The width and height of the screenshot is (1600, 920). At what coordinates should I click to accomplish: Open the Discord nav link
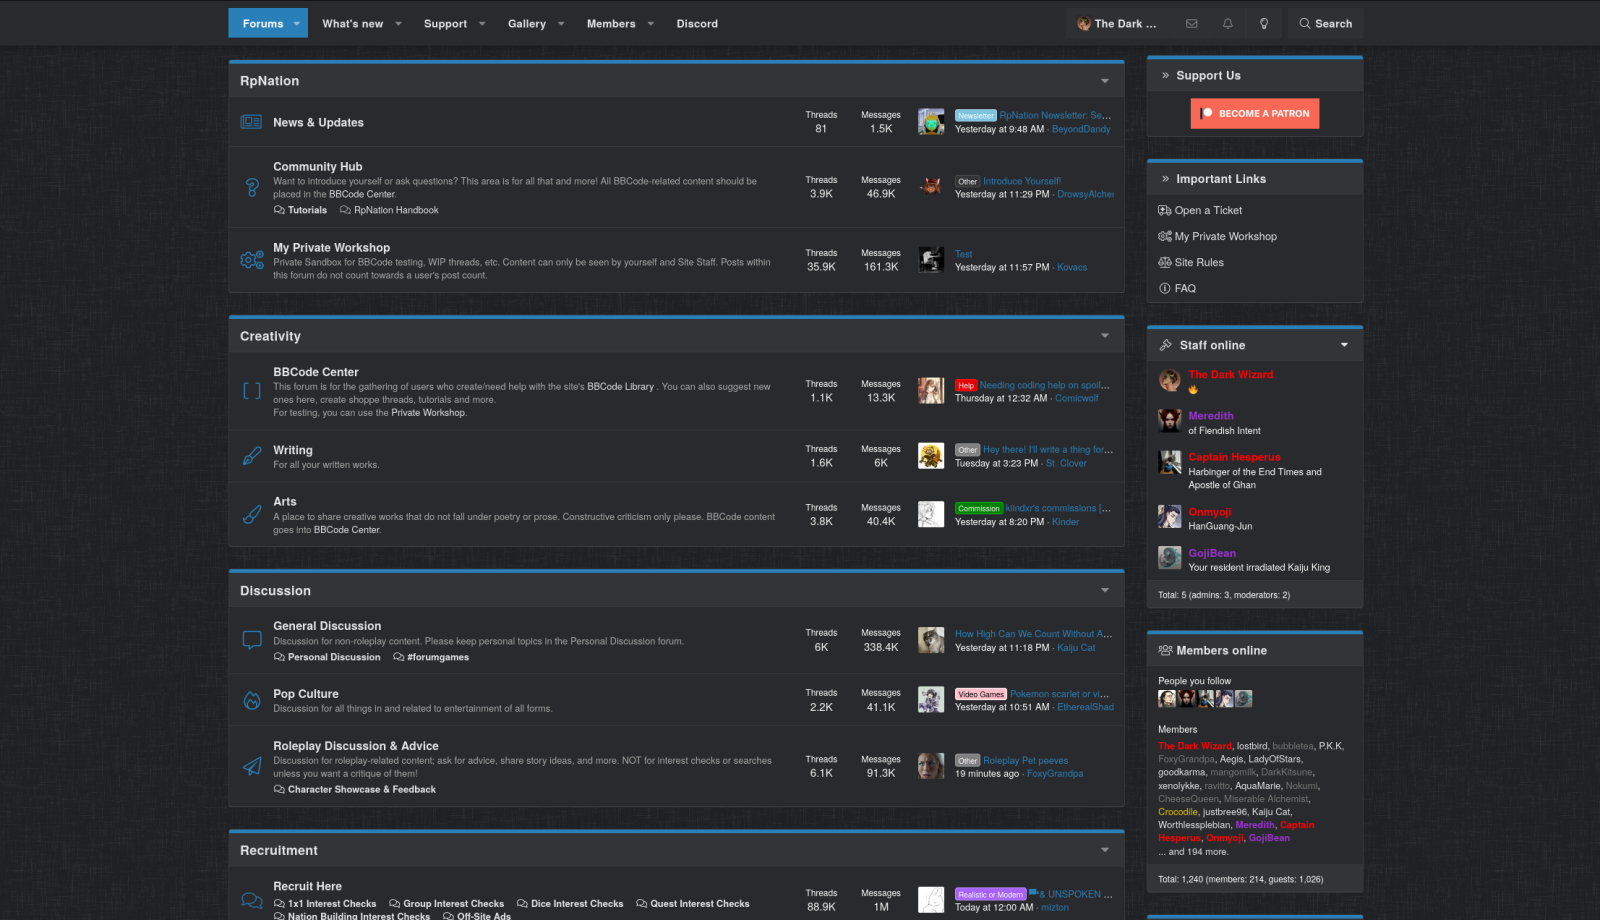tap(697, 23)
